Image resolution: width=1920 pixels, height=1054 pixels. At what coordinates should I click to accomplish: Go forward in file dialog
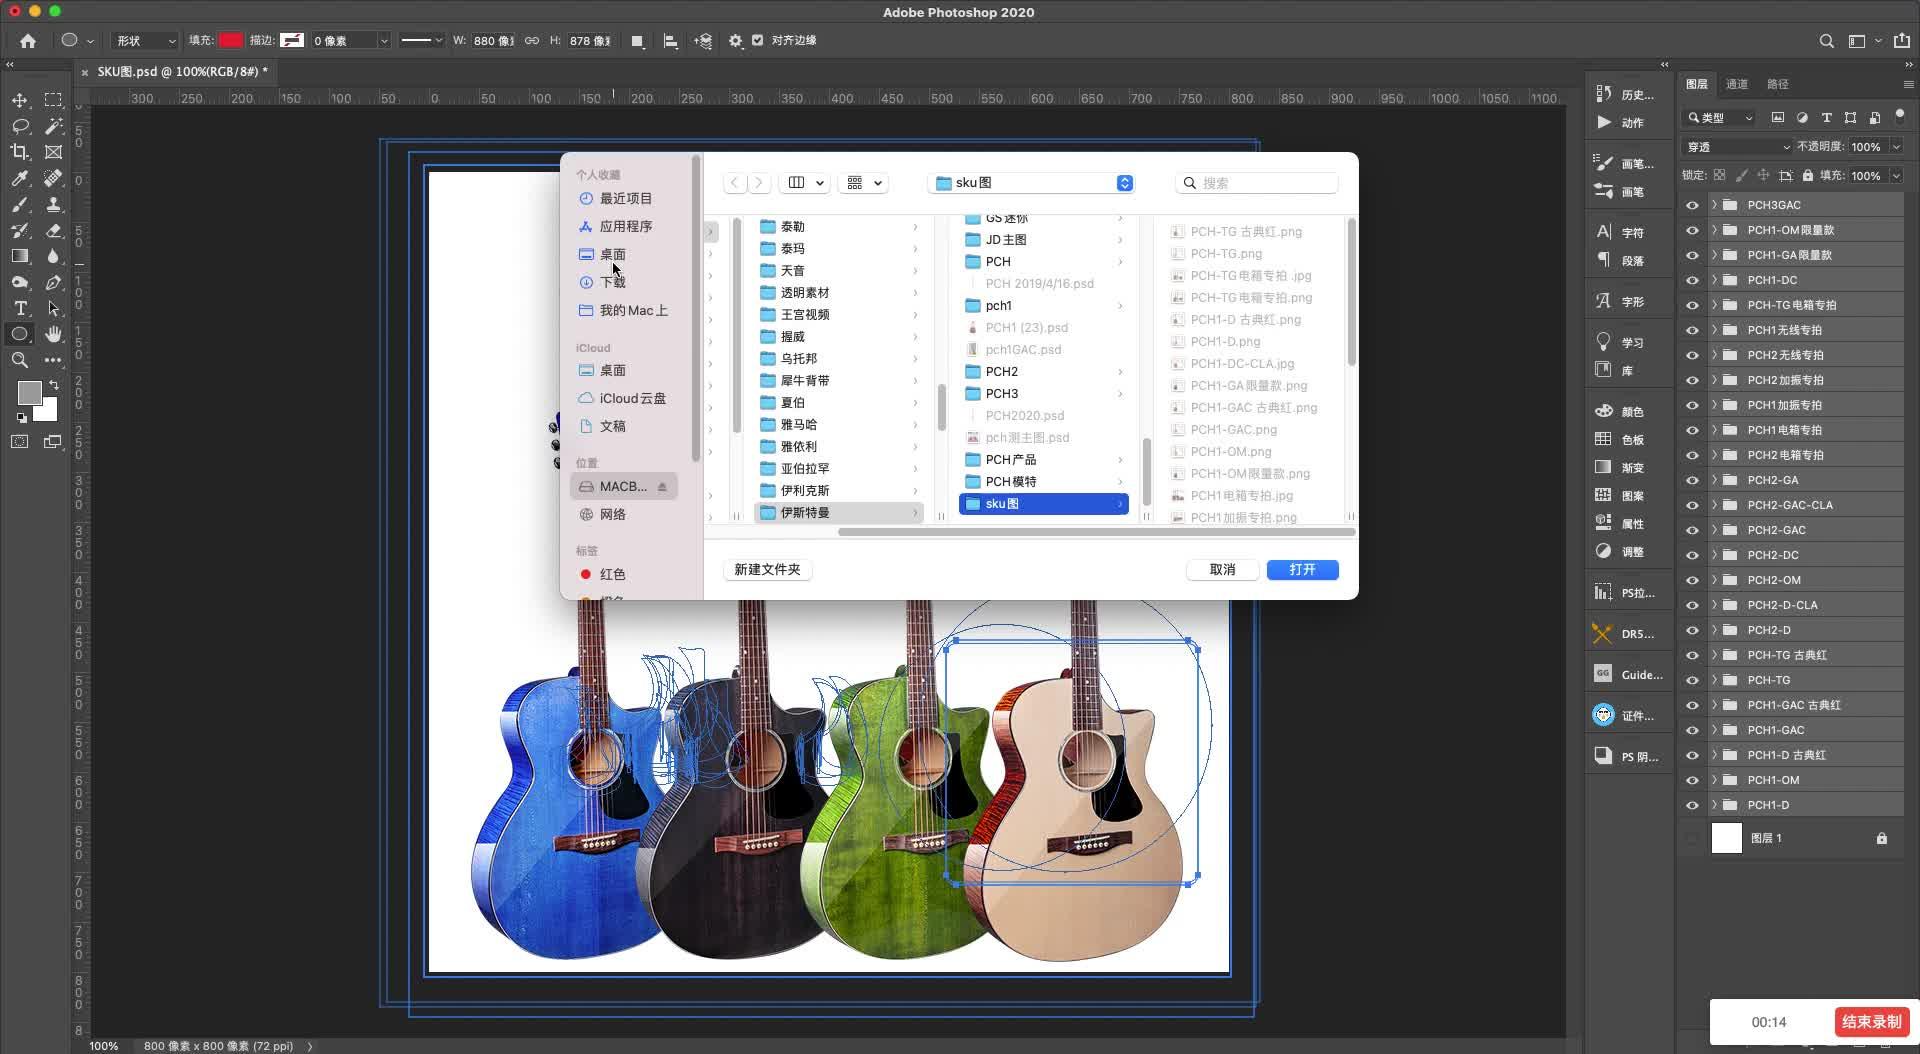pyautogui.click(x=759, y=183)
